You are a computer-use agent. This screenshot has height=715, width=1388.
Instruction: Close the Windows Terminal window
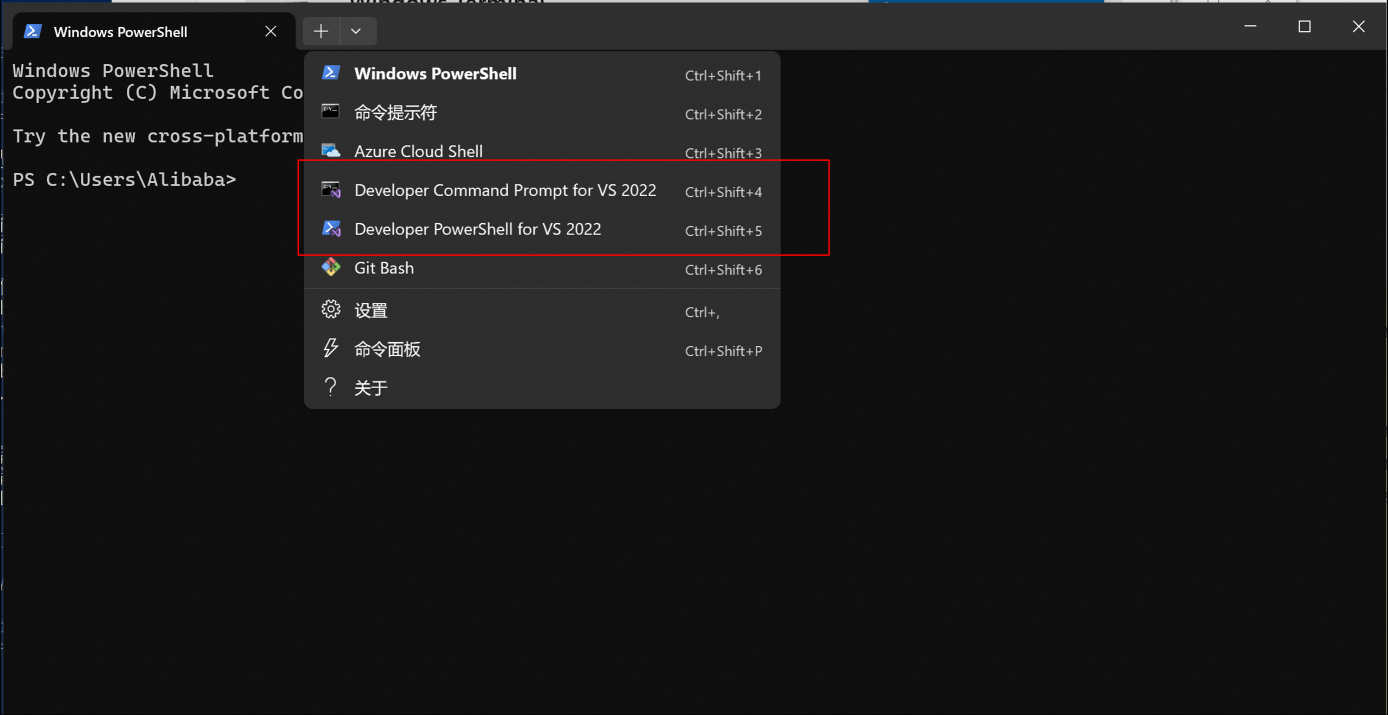[x=1358, y=27]
